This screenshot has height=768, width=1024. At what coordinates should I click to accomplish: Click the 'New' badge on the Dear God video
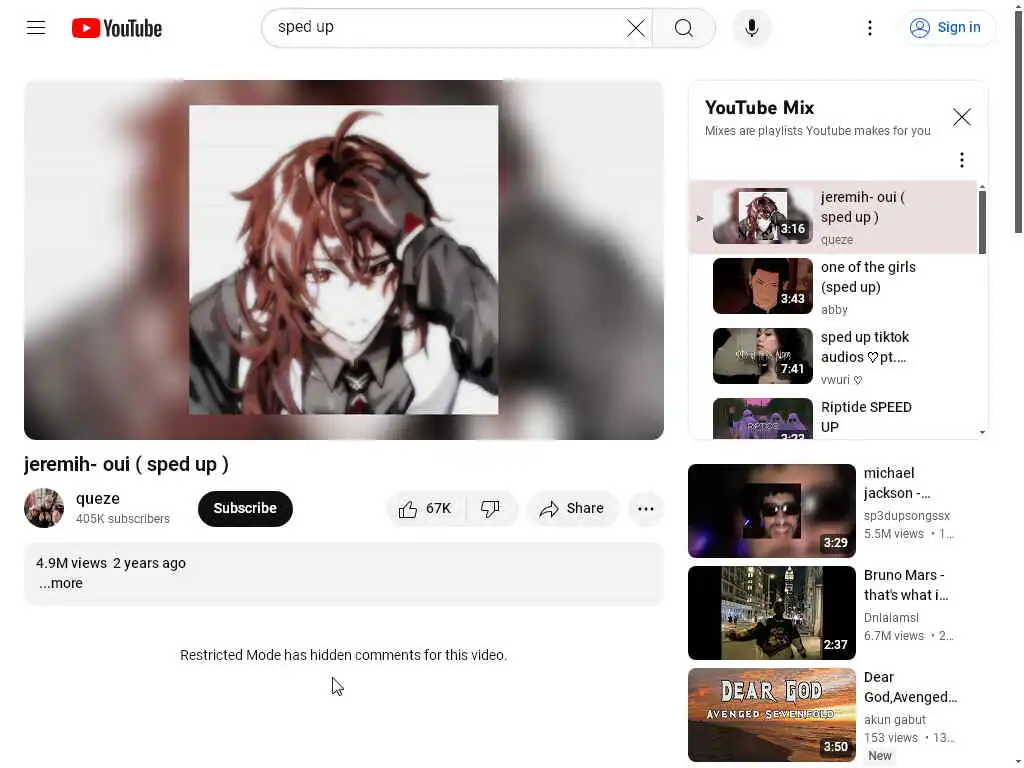pos(879,756)
